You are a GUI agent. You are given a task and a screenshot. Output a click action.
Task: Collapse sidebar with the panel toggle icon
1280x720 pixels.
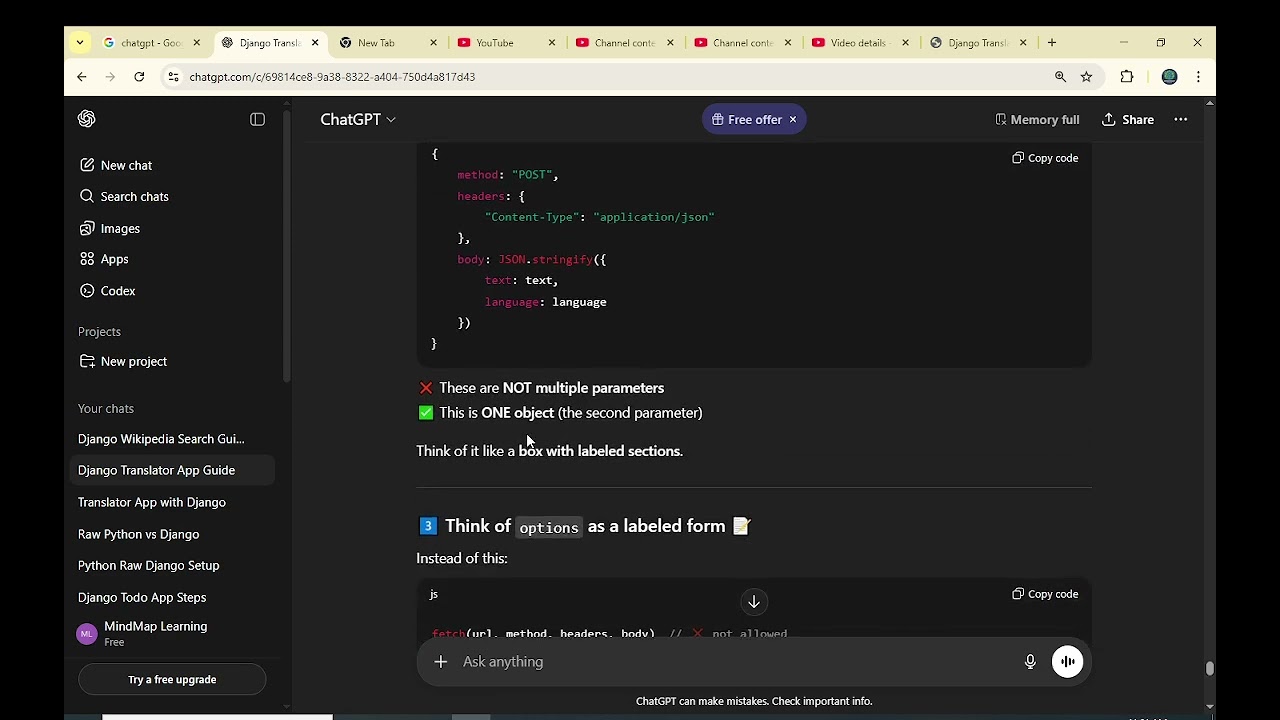click(x=257, y=119)
